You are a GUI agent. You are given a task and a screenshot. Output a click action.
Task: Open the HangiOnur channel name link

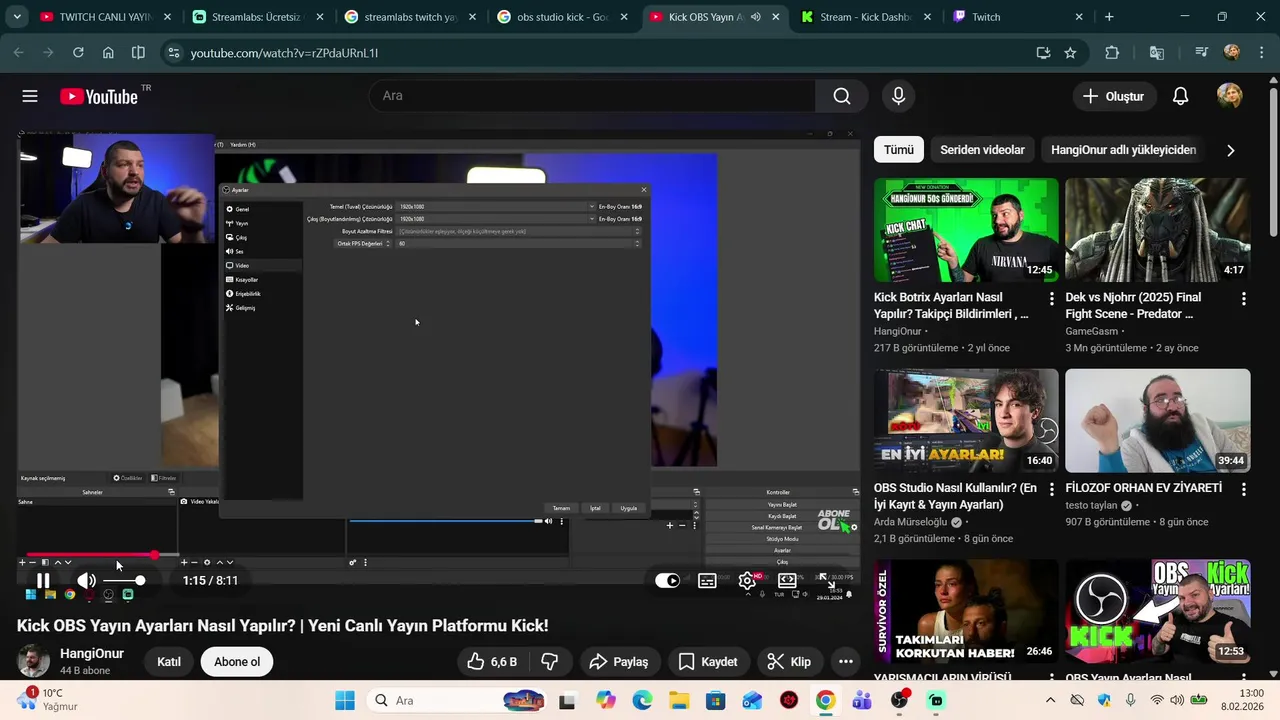click(x=92, y=653)
